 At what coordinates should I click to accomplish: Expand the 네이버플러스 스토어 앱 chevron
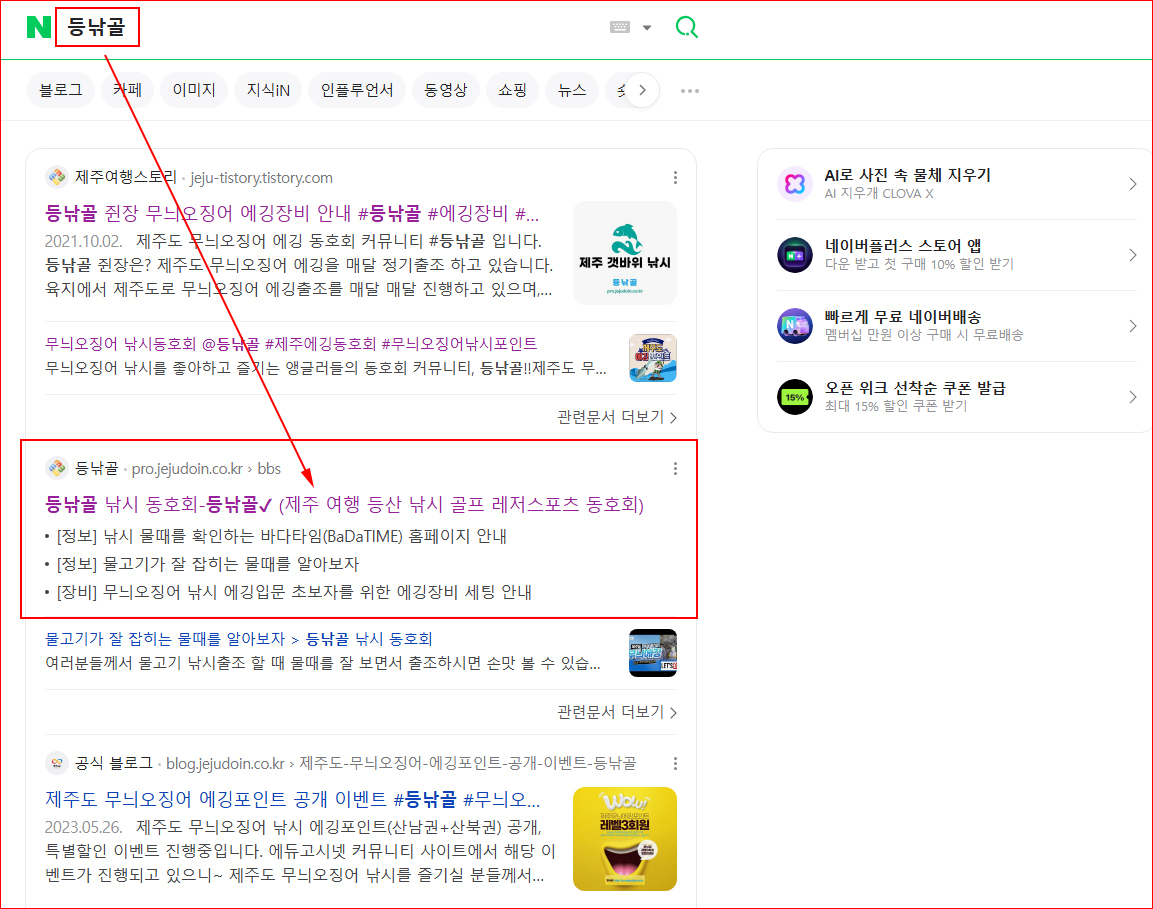point(1132,255)
